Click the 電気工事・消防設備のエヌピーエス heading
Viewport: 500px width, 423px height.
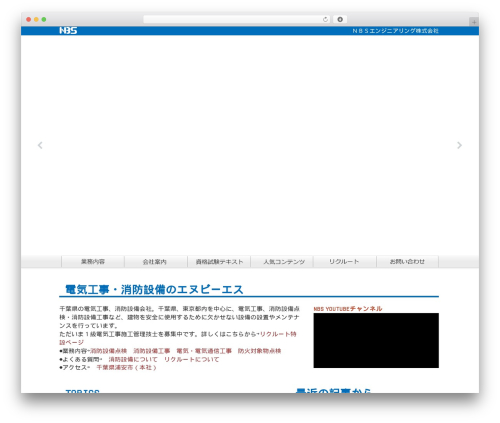pos(154,289)
